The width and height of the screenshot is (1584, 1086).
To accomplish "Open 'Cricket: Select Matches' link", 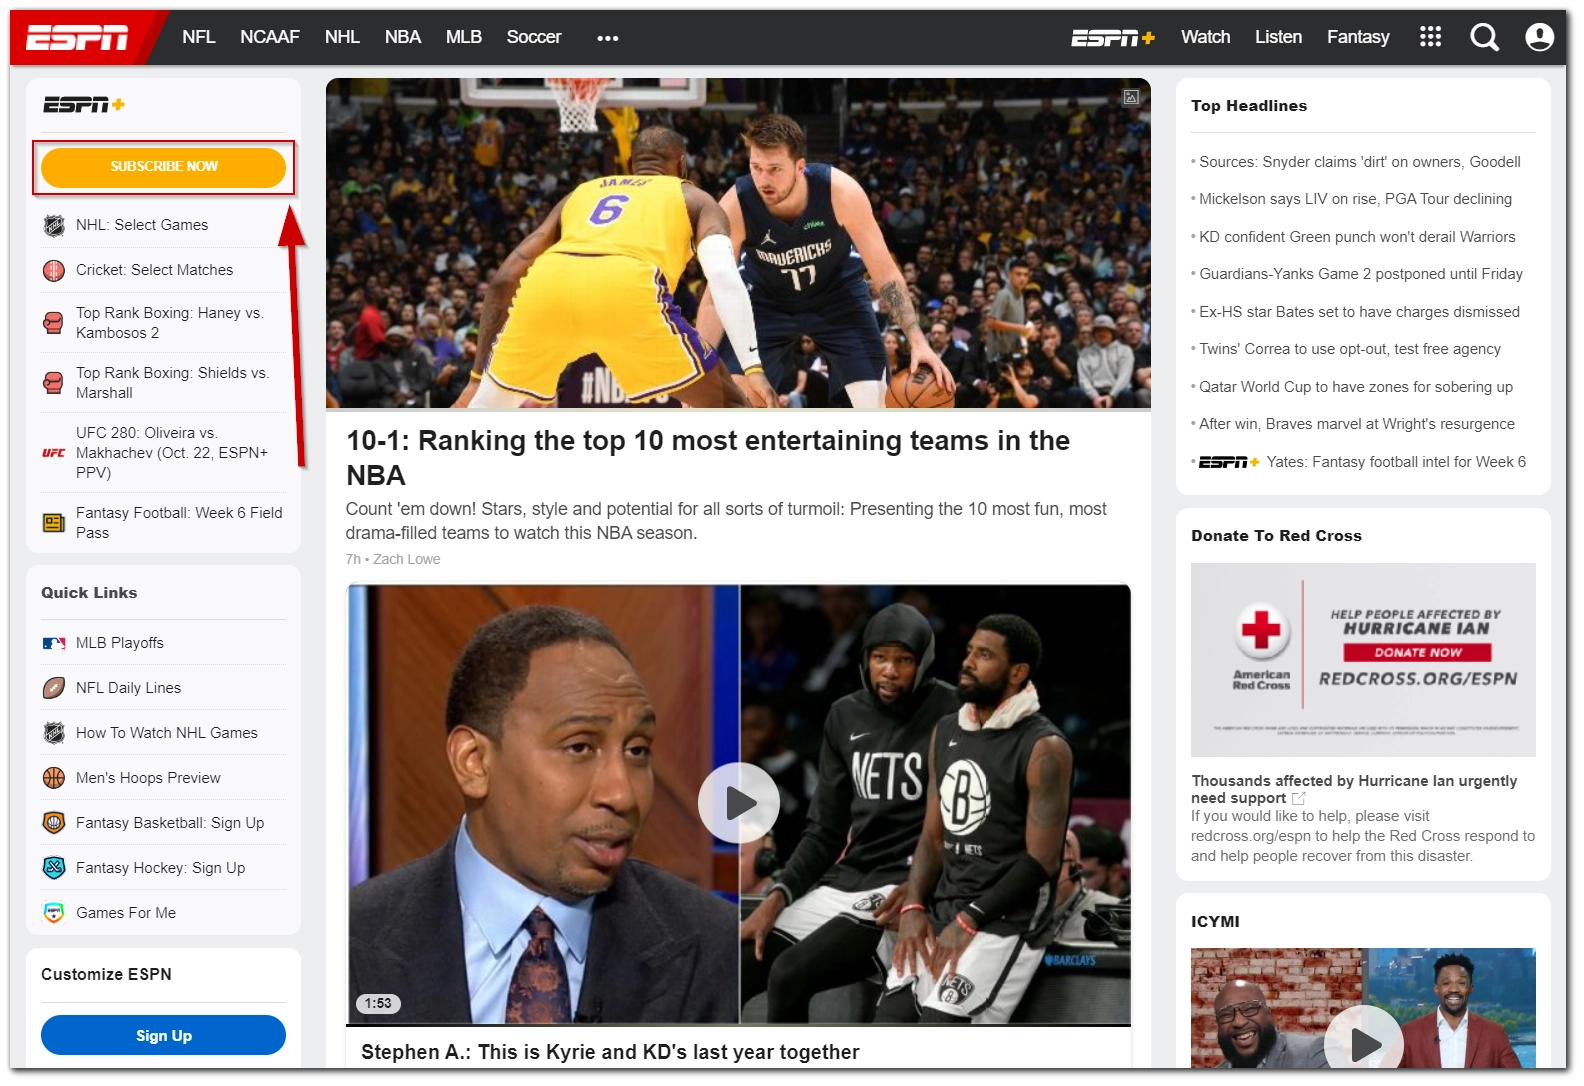I will (154, 270).
